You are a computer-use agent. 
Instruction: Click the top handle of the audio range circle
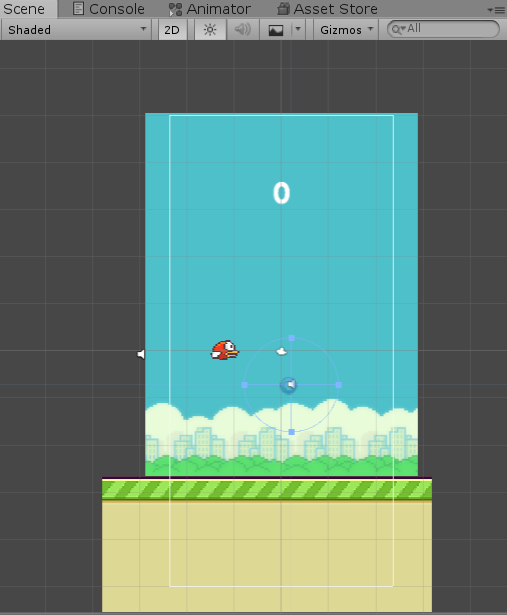[291, 338]
